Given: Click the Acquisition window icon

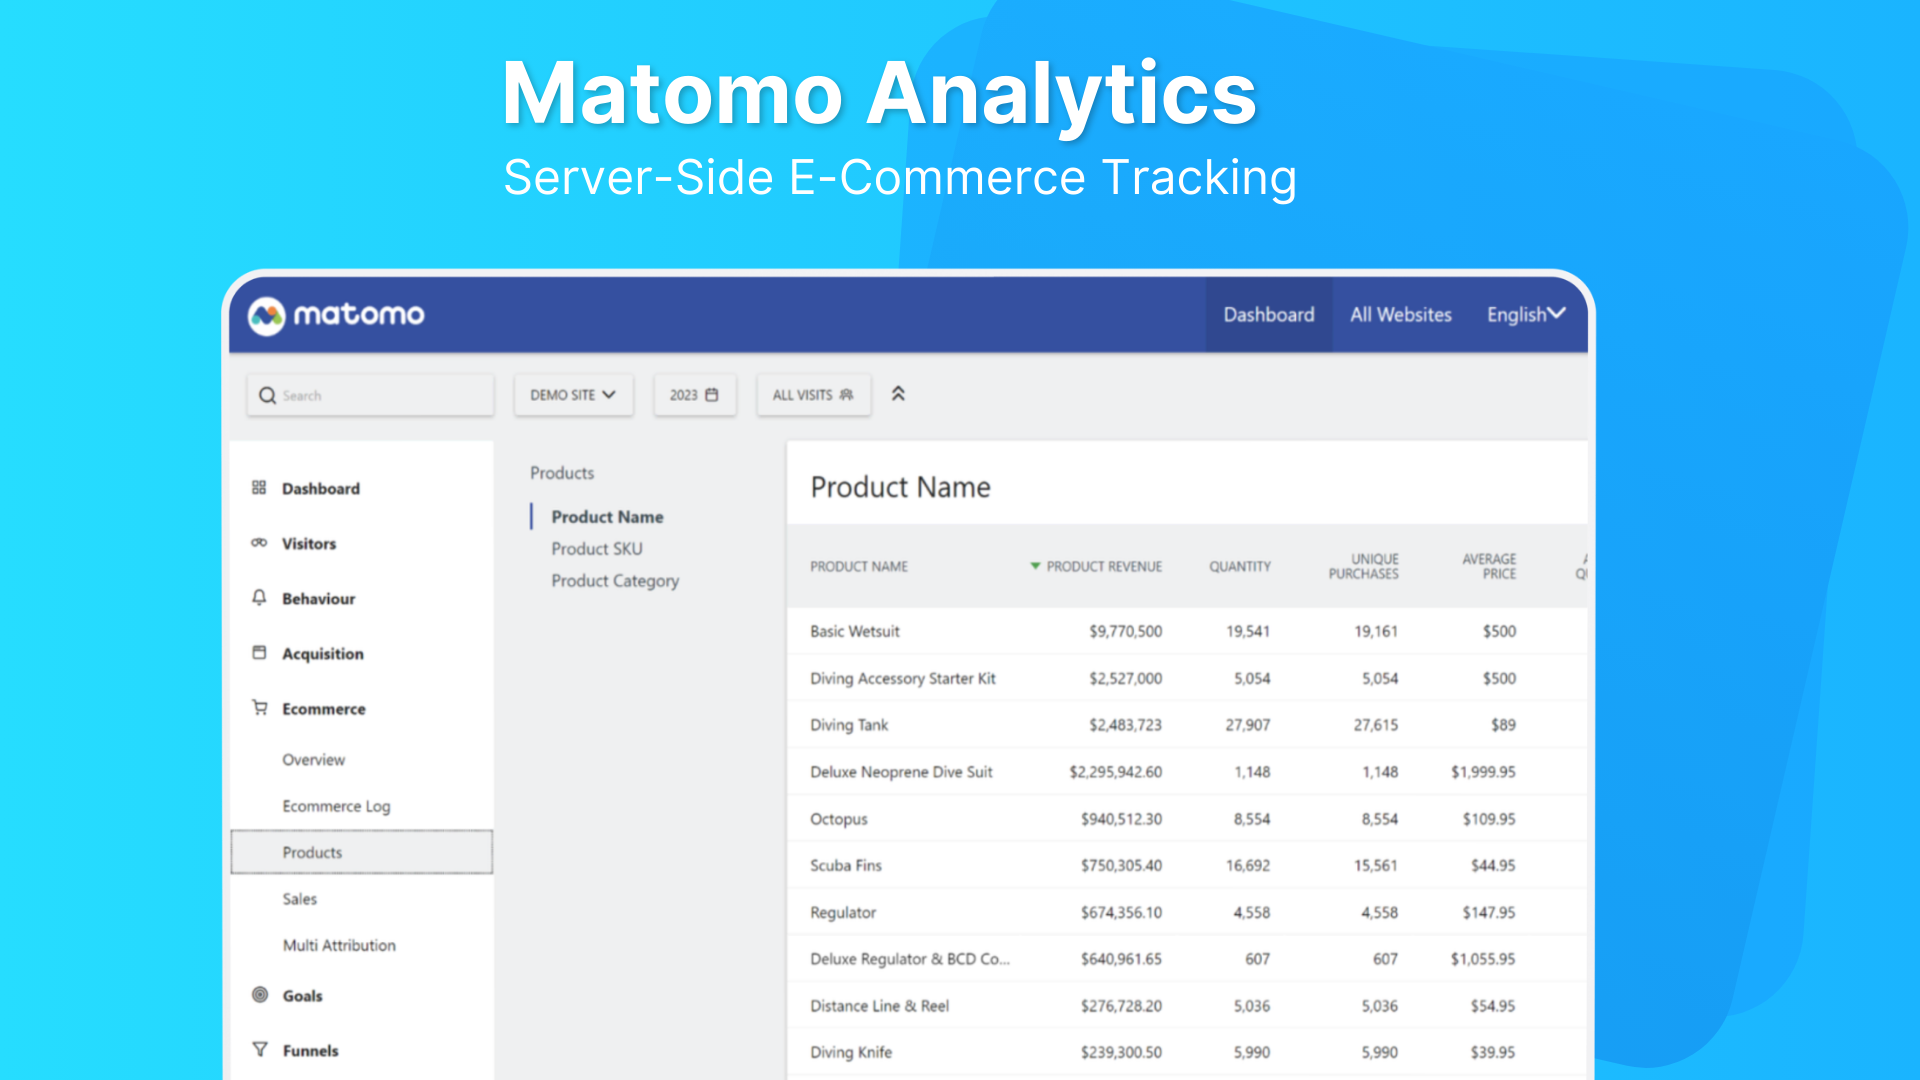Looking at the screenshot, I should pyautogui.click(x=259, y=653).
